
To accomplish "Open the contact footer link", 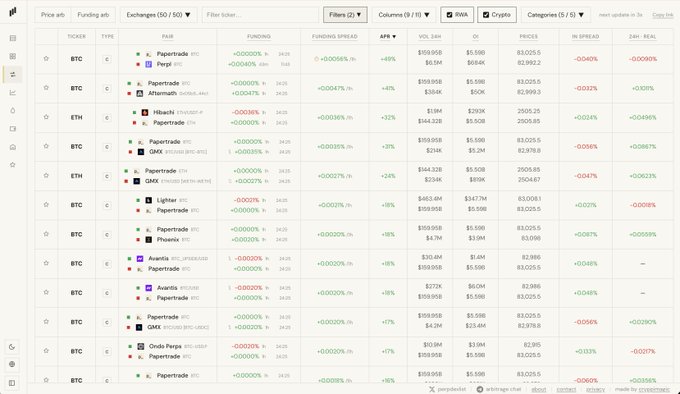I will point(566,389).
